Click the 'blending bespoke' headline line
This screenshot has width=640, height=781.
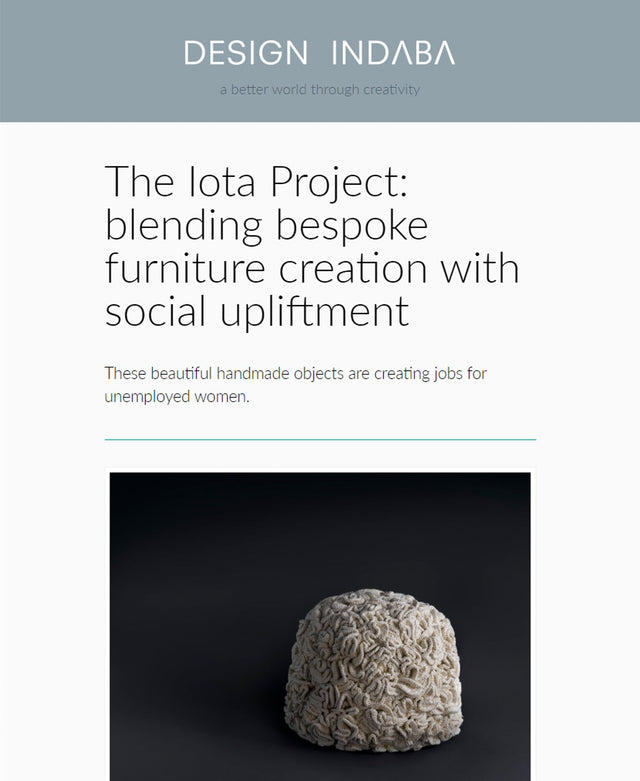pyautogui.click(x=266, y=224)
